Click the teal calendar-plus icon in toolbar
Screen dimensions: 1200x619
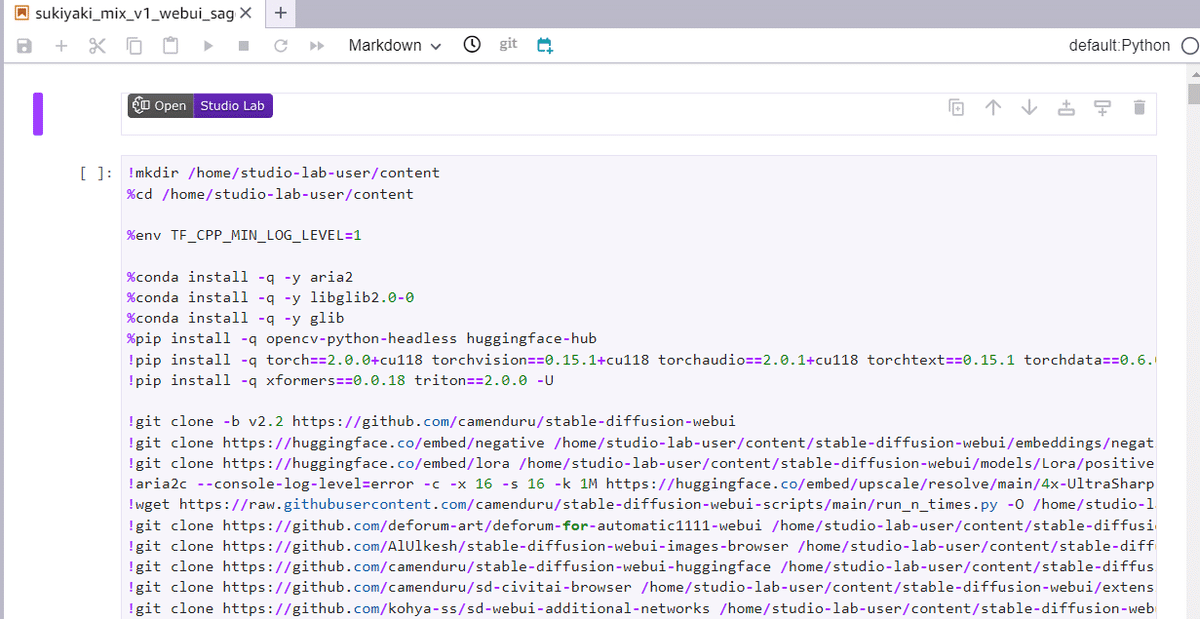[x=545, y=46]
